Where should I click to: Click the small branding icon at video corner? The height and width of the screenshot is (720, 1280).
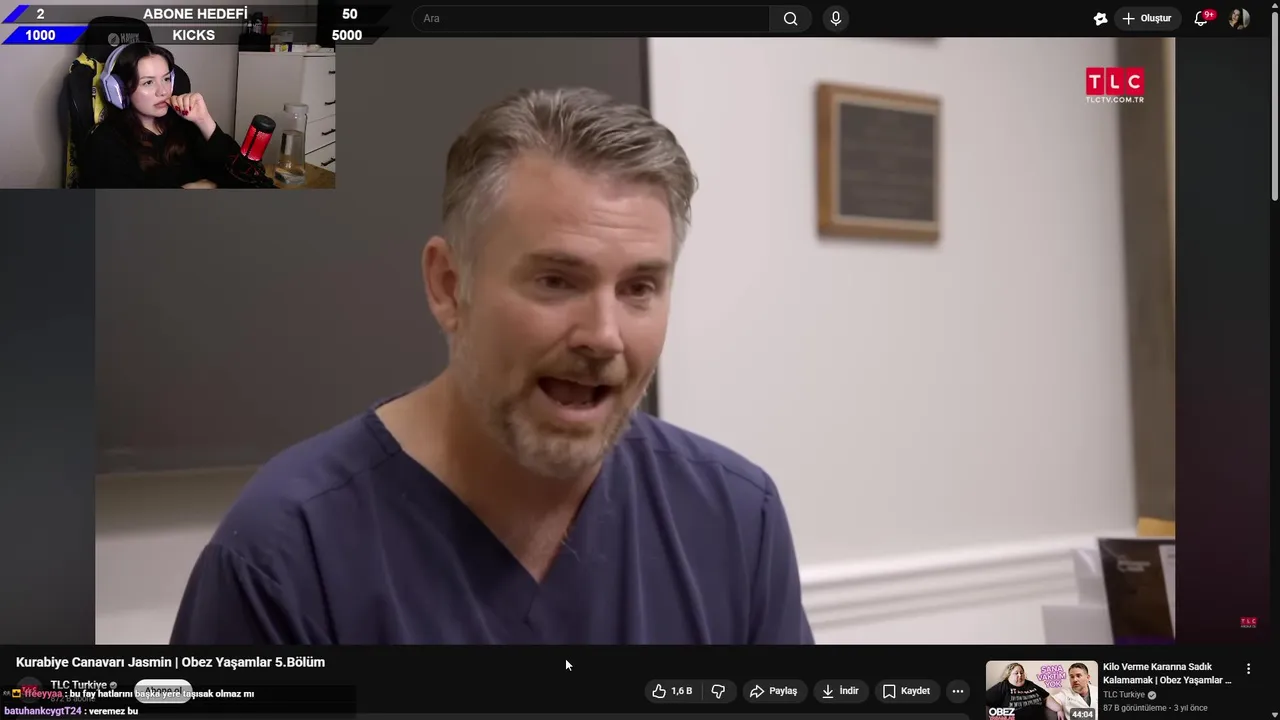point(1248,622)
